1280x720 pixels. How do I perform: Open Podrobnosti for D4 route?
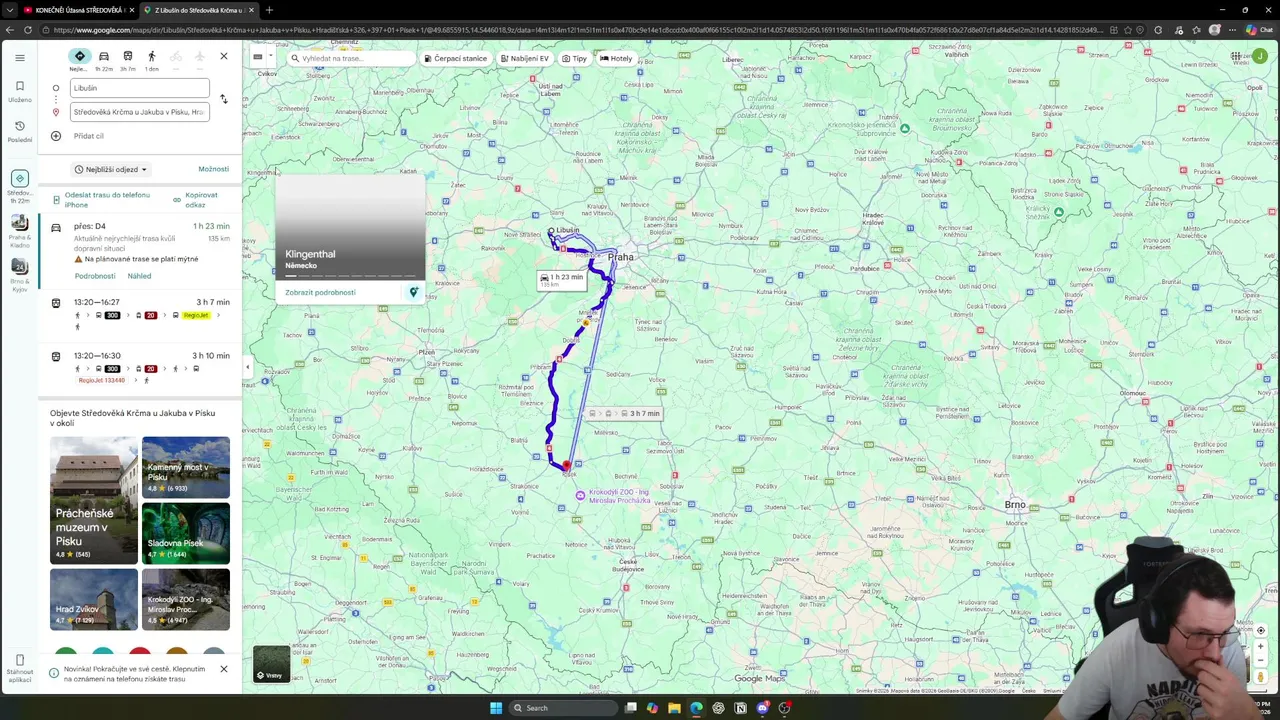[x=95, y=276]
